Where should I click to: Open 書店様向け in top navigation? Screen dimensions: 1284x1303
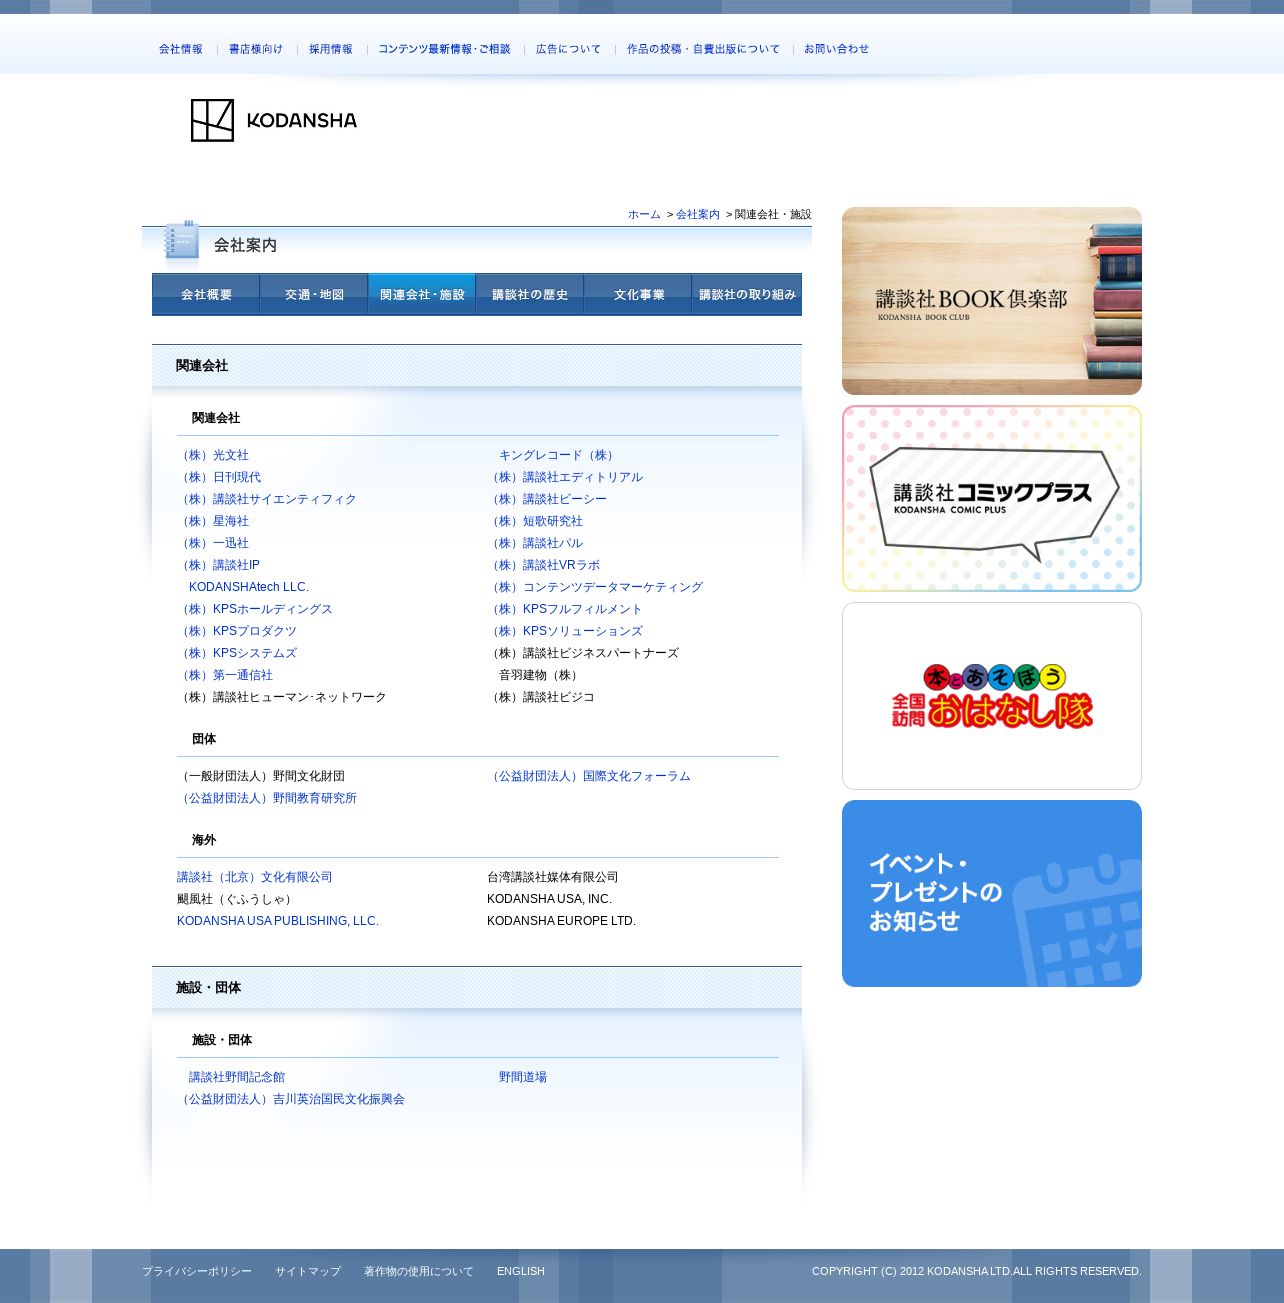click(x=256, y=49)
